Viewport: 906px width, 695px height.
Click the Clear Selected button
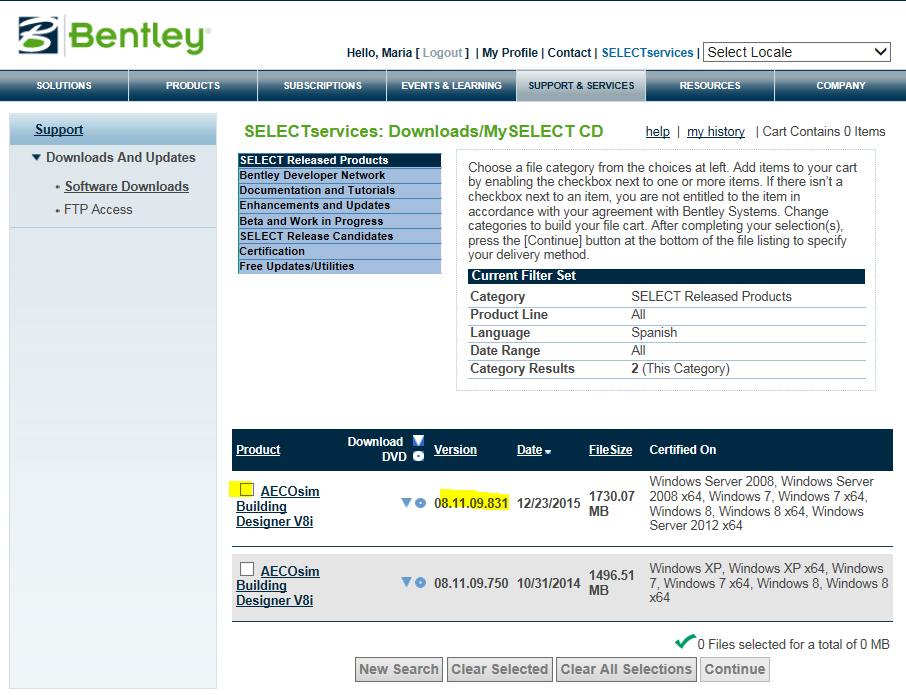coord(499,669)
